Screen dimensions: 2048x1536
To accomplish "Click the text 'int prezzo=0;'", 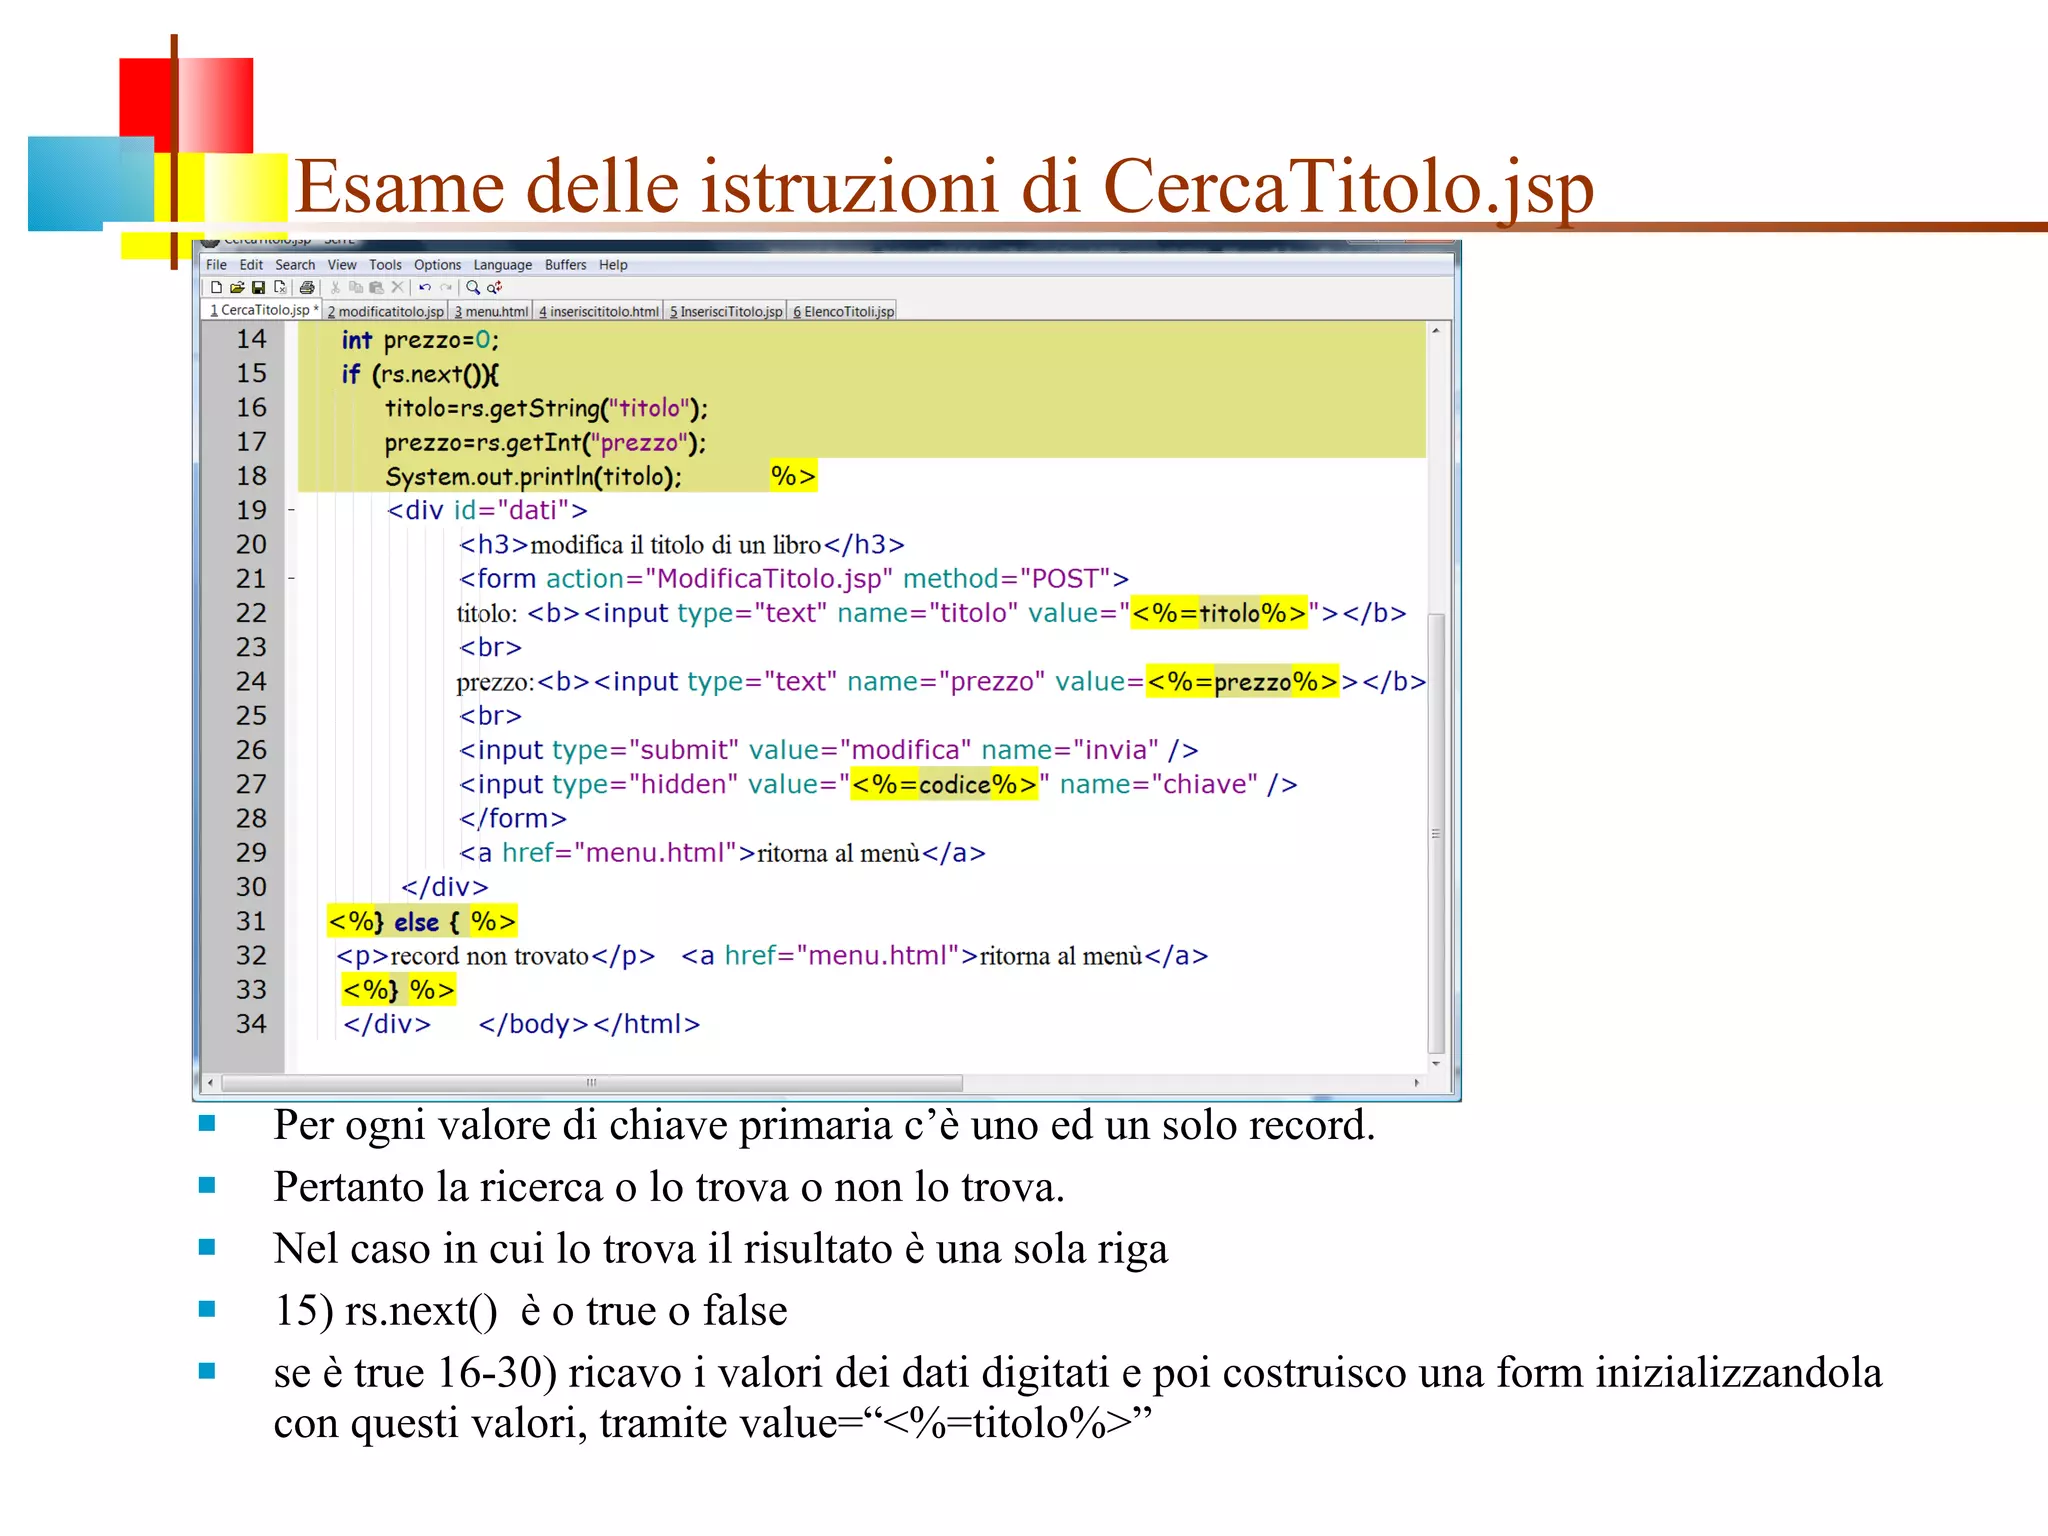I will [x=420, y=340].
